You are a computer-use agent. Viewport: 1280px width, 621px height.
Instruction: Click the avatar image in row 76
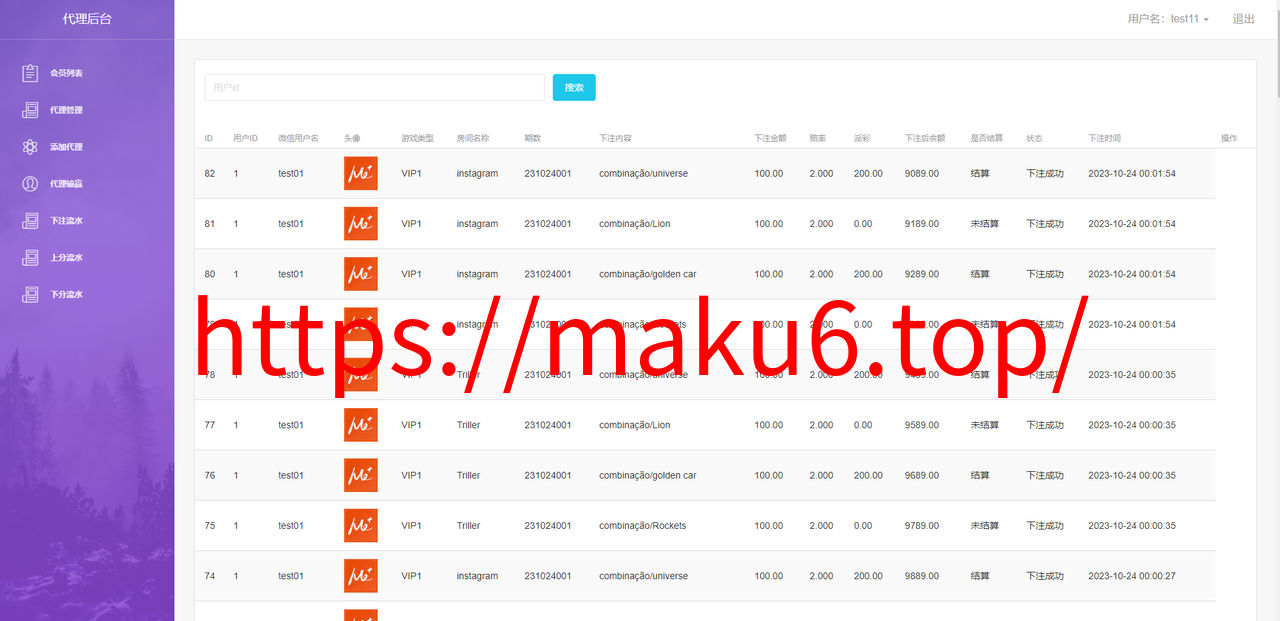(361, 475)
